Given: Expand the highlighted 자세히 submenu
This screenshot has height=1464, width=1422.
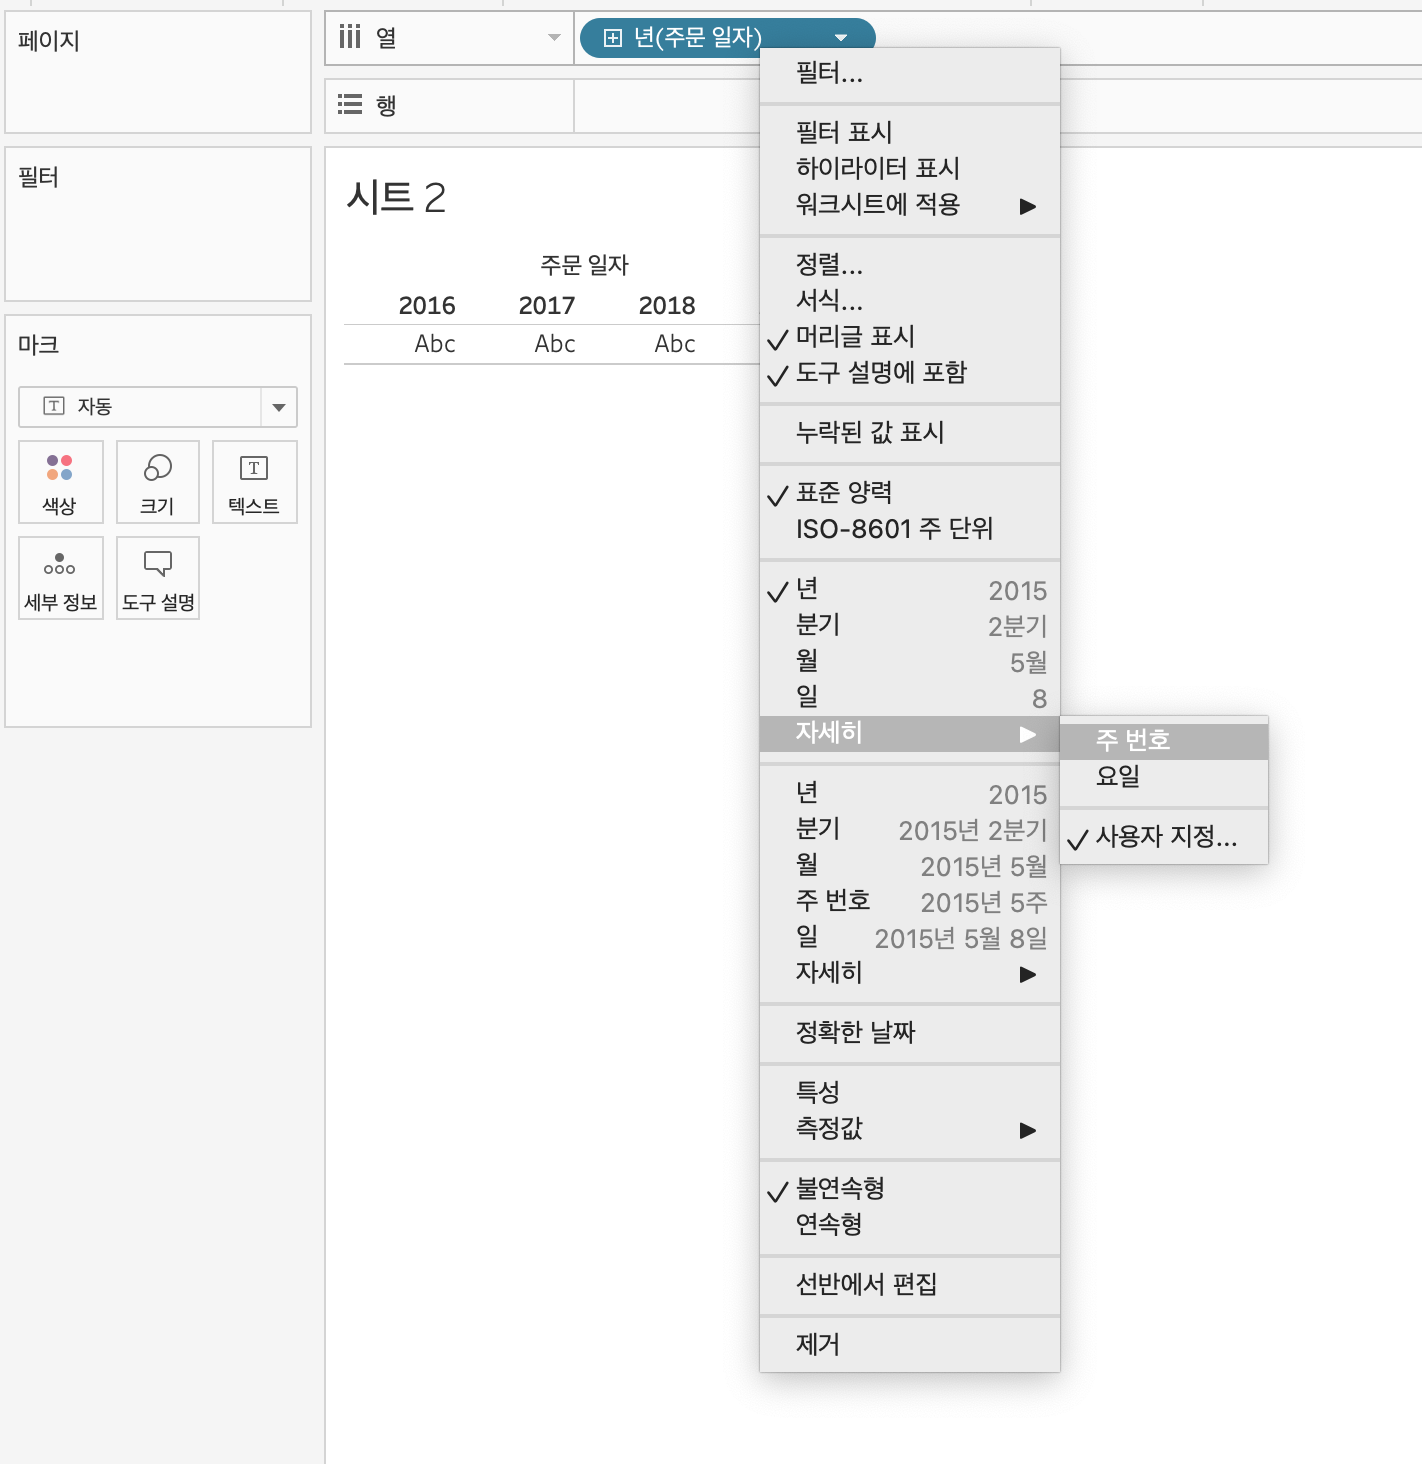Looking at the screenshot, I should [x=910, y=733].
